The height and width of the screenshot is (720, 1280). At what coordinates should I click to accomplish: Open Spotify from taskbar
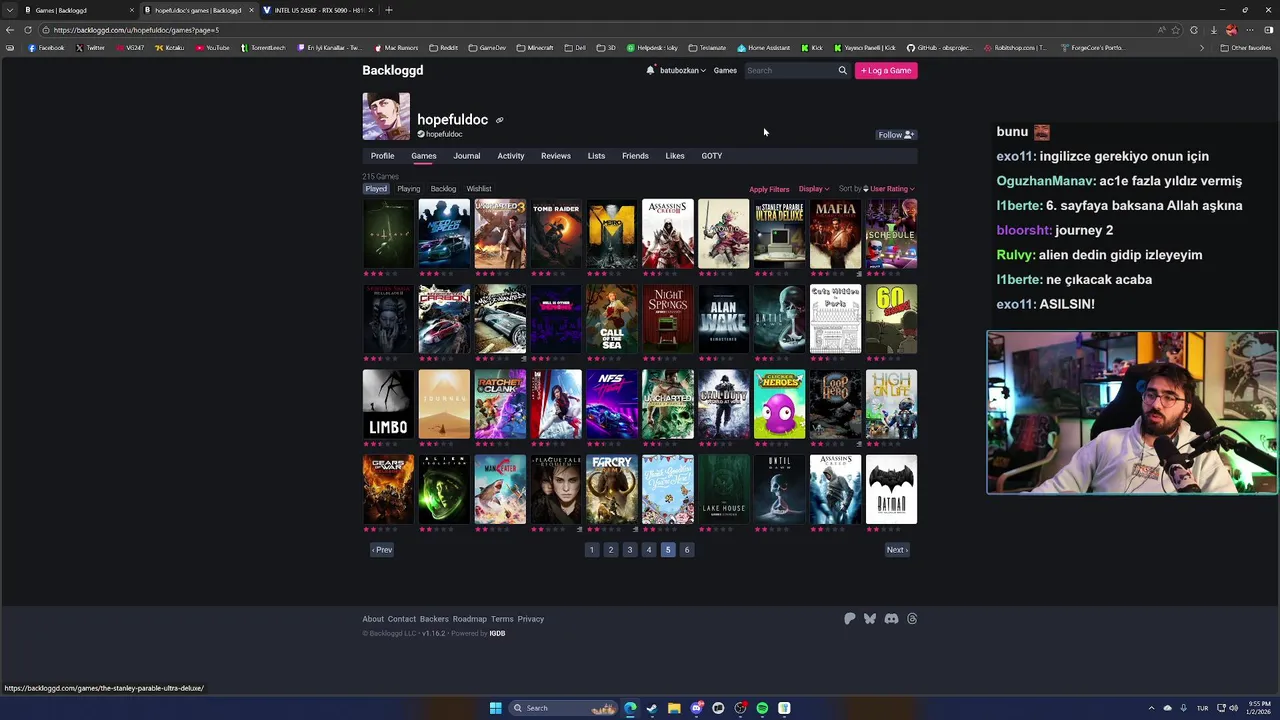pyautogui.click(x=762, y=708)
